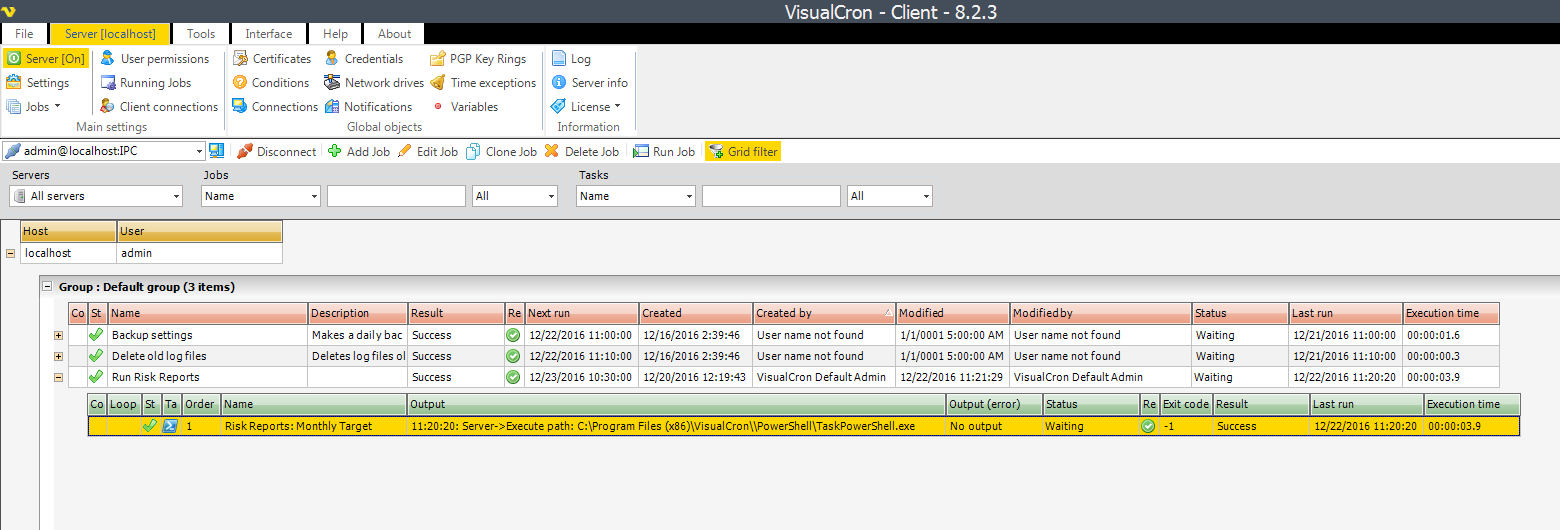Expand the Backup settings job row

pos(58,335)
